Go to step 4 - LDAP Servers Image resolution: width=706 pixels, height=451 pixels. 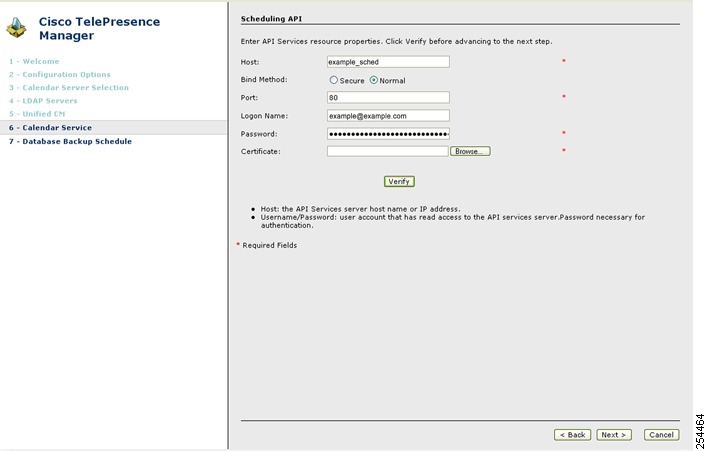(43, 100)
